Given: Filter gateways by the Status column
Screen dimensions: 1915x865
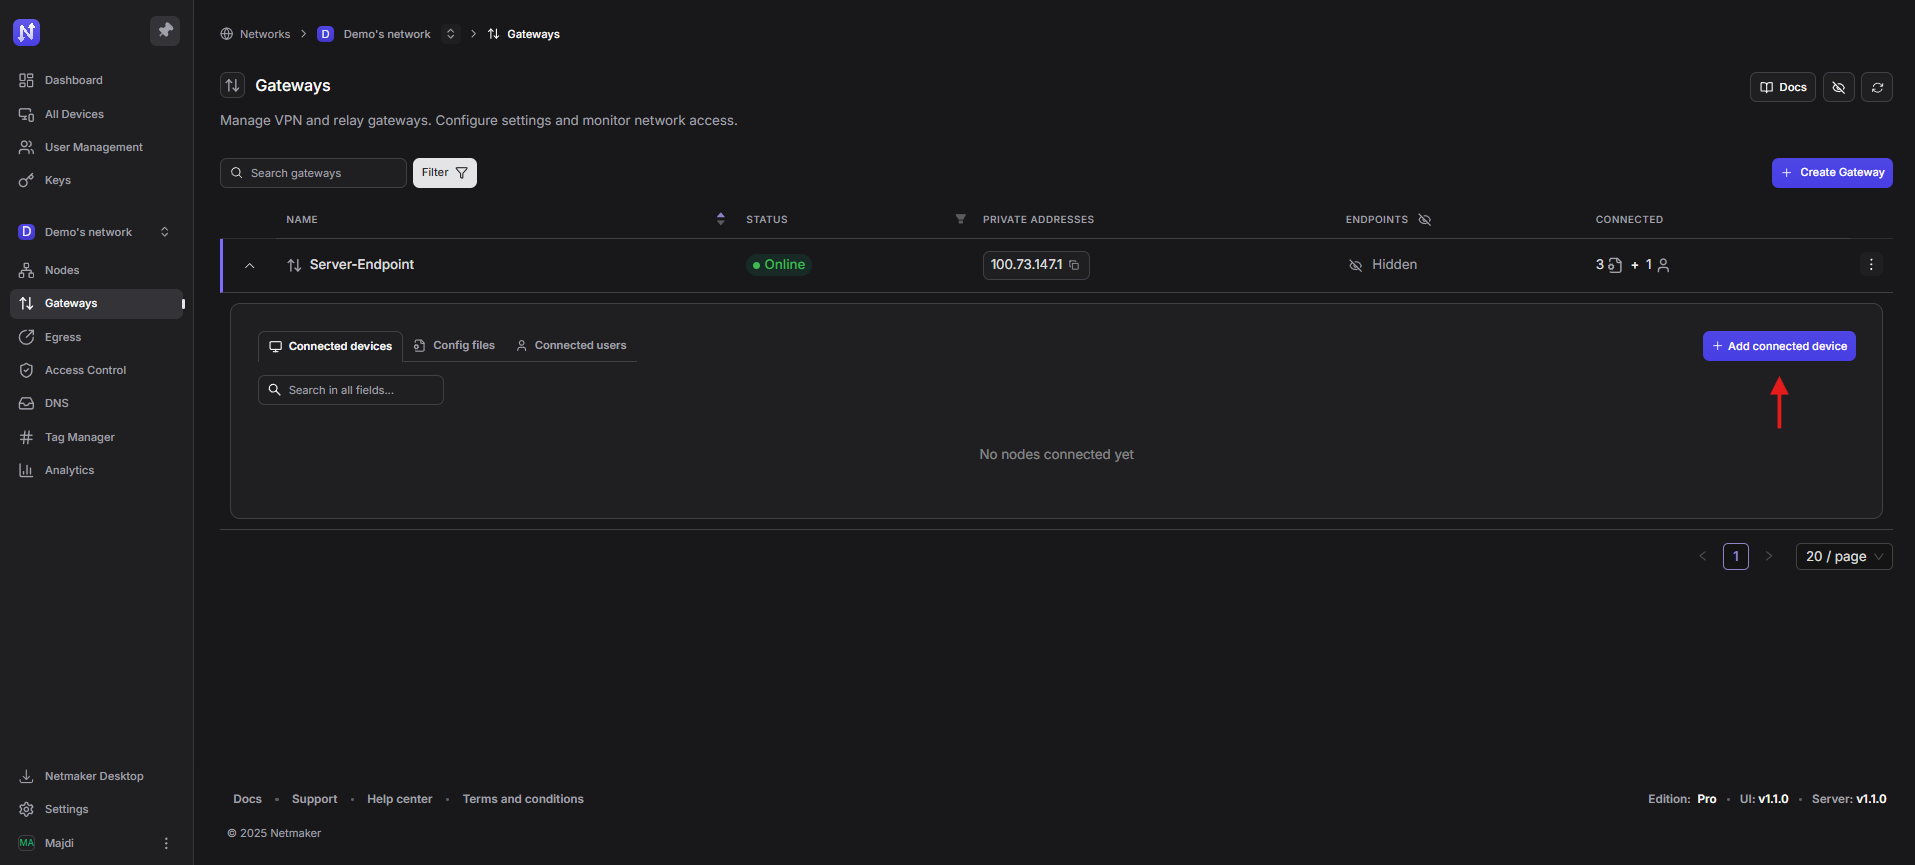Looking at the screenshot, I should [960, 219].
